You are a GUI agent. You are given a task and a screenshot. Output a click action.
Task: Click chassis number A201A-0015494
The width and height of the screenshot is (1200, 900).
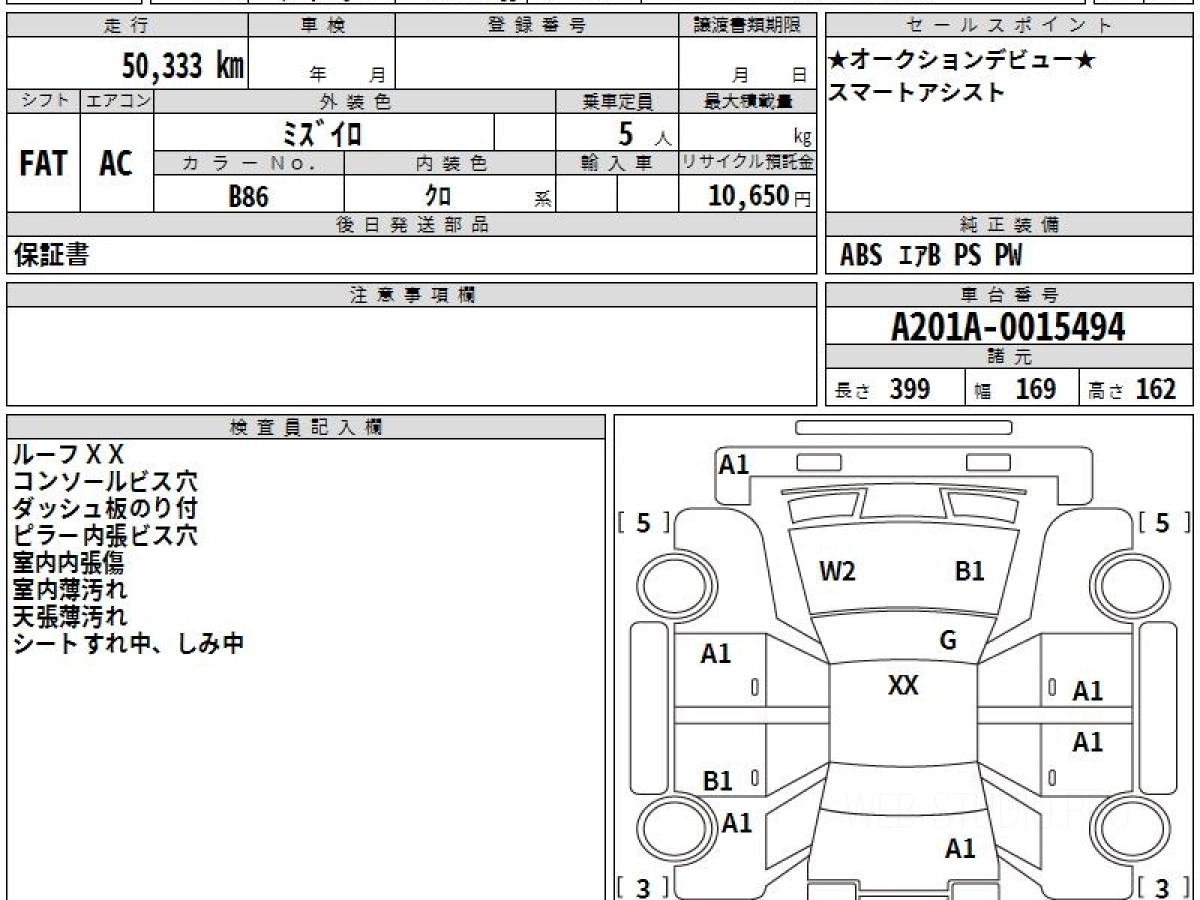coord(1008,326)
